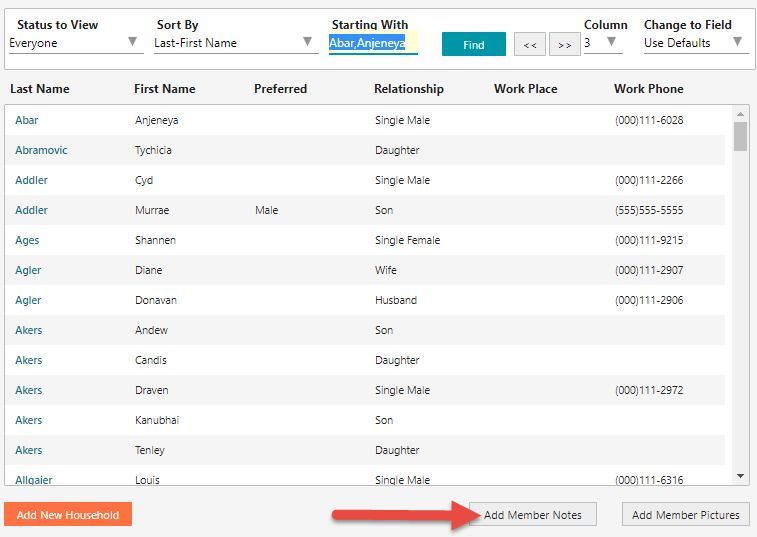This screenshot has width=757, height=537.
Task: Click the scroll down arrow of list
Action: coord(740,476)
